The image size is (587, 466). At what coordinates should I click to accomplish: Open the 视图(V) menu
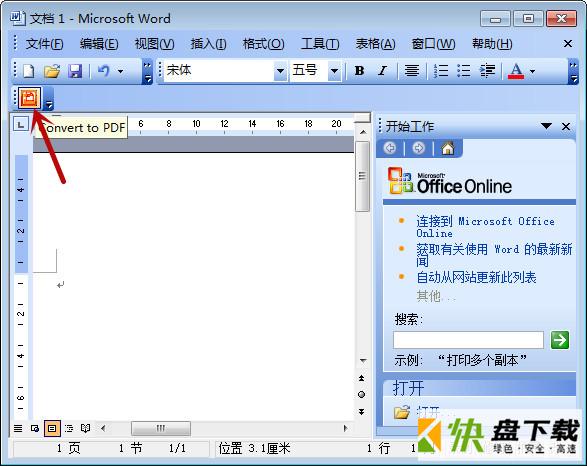tap(154, 44)
